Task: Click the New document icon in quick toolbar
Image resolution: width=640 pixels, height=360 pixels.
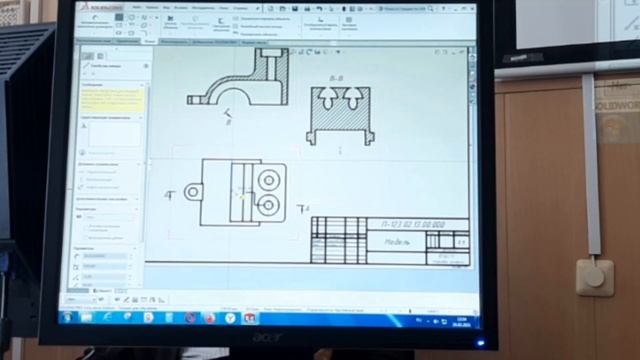Action: coord(271,8)
